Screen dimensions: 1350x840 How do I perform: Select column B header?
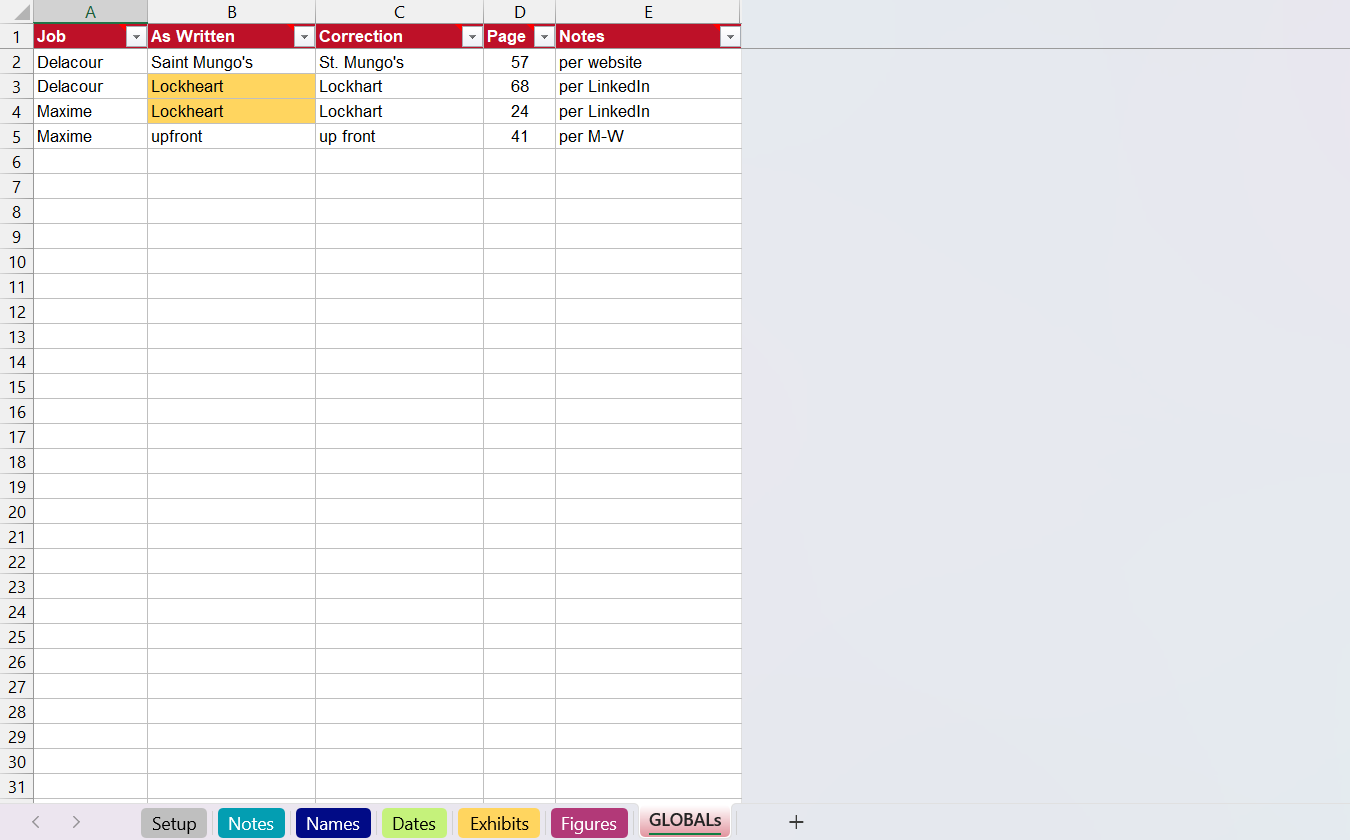point(231,12)
